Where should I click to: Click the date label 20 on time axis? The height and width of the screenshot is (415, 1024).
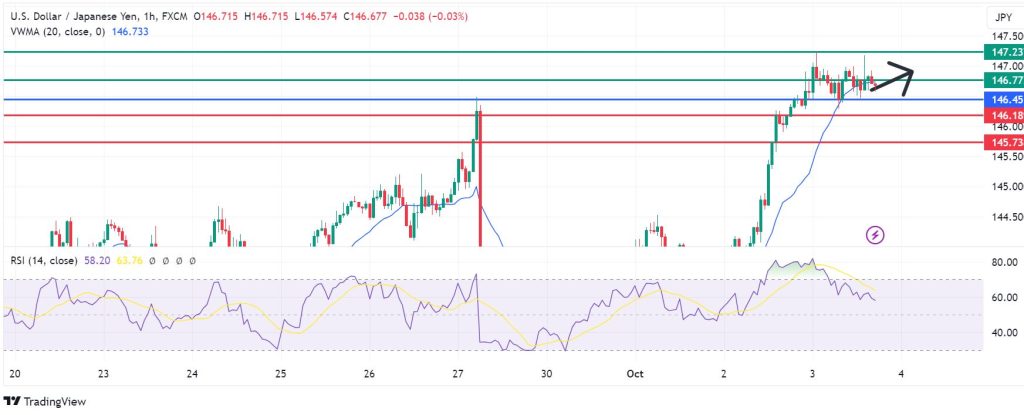point(15,374)
